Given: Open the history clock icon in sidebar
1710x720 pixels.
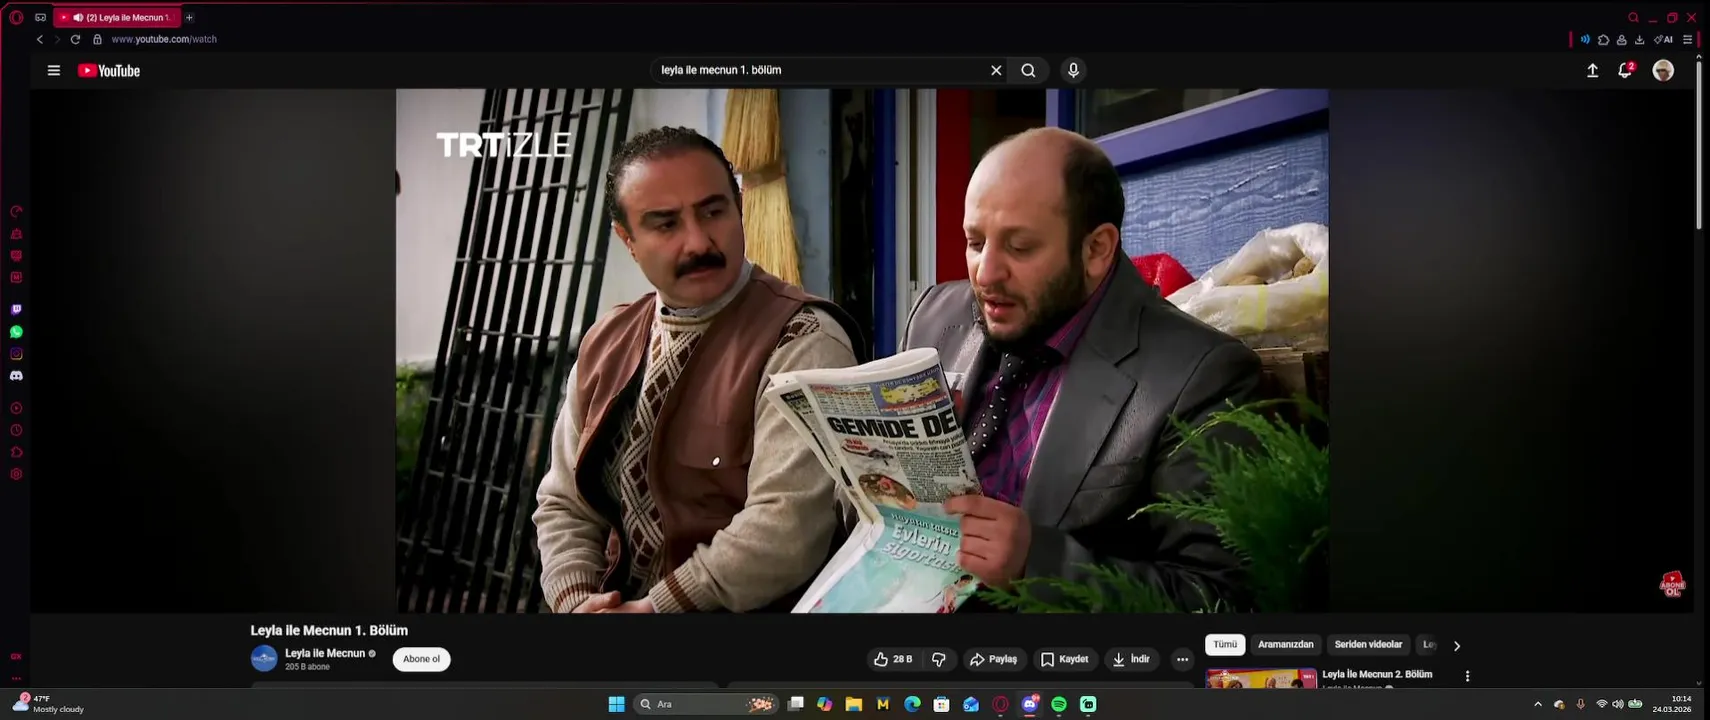Looking at the screenshot, I should (16, 430).
